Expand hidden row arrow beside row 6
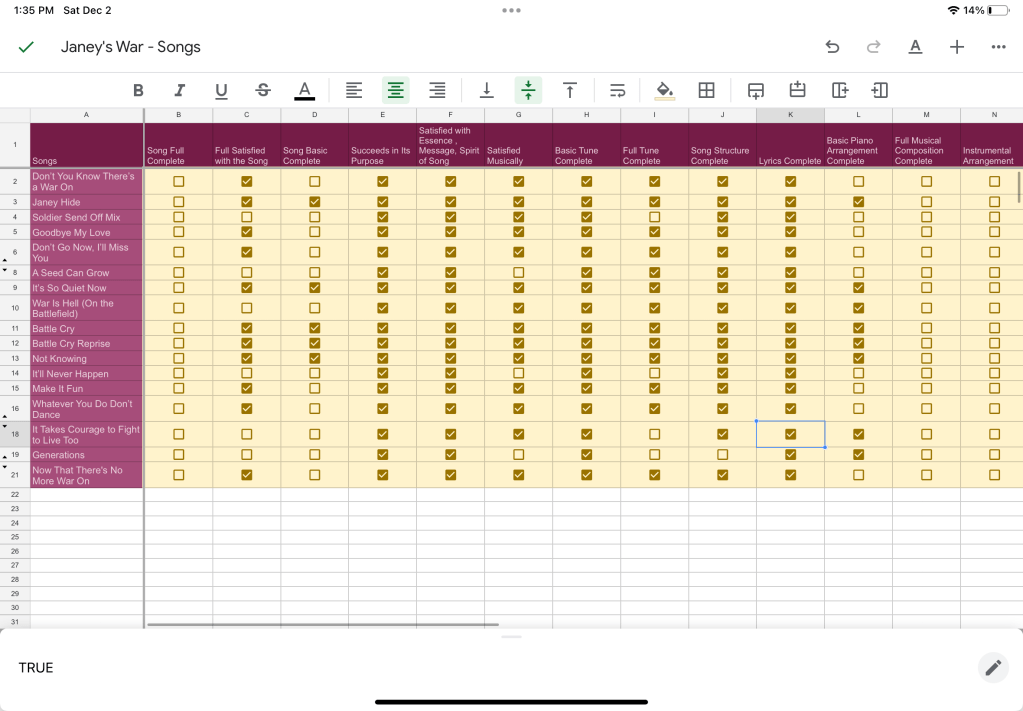 coord(5,259)
